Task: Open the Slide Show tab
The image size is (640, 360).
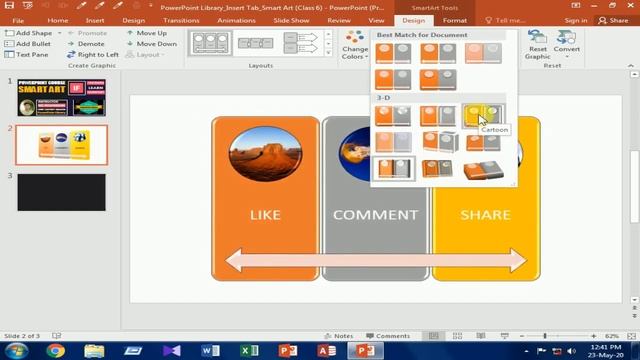Action: pyautogui.click(x=291, y=20)
